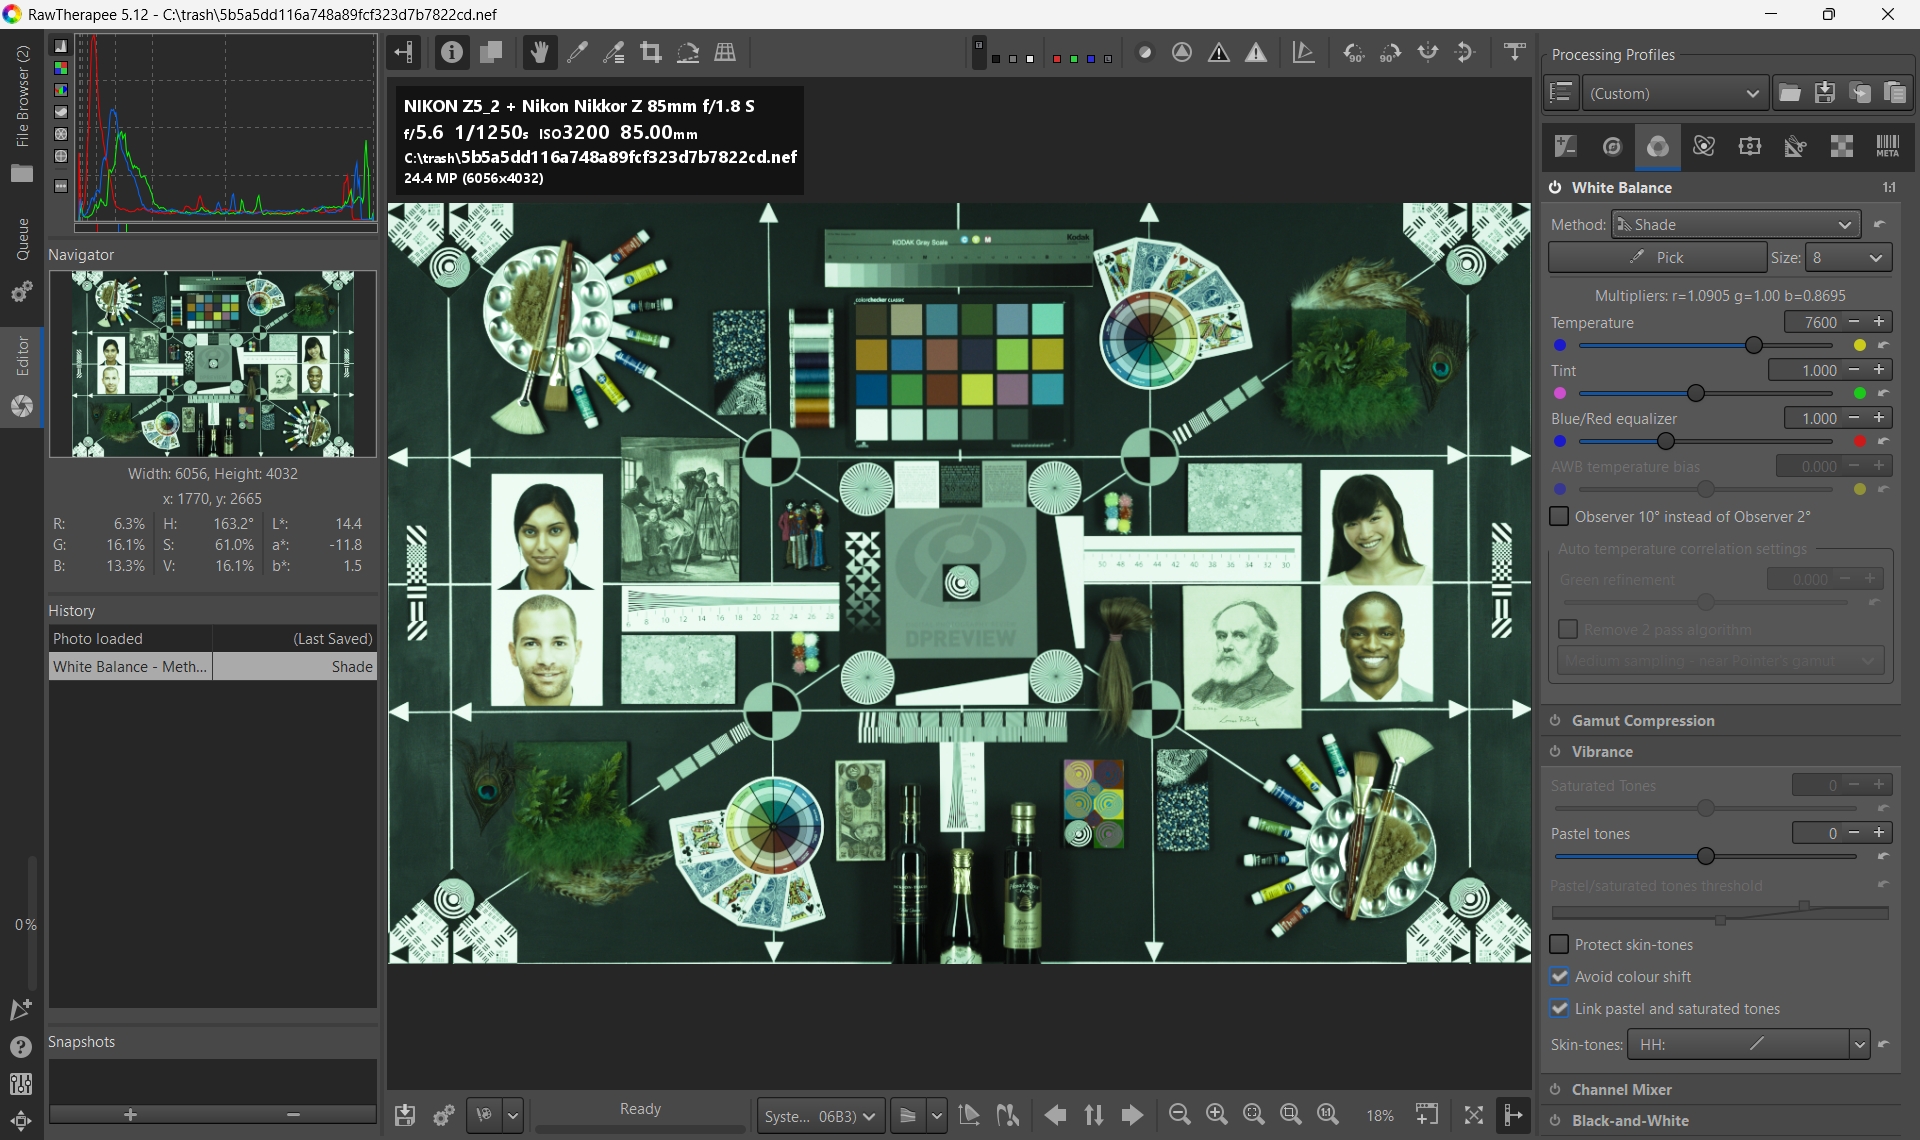Open the processing profile dropdown showing (Custom)

tap(1675, 93)
